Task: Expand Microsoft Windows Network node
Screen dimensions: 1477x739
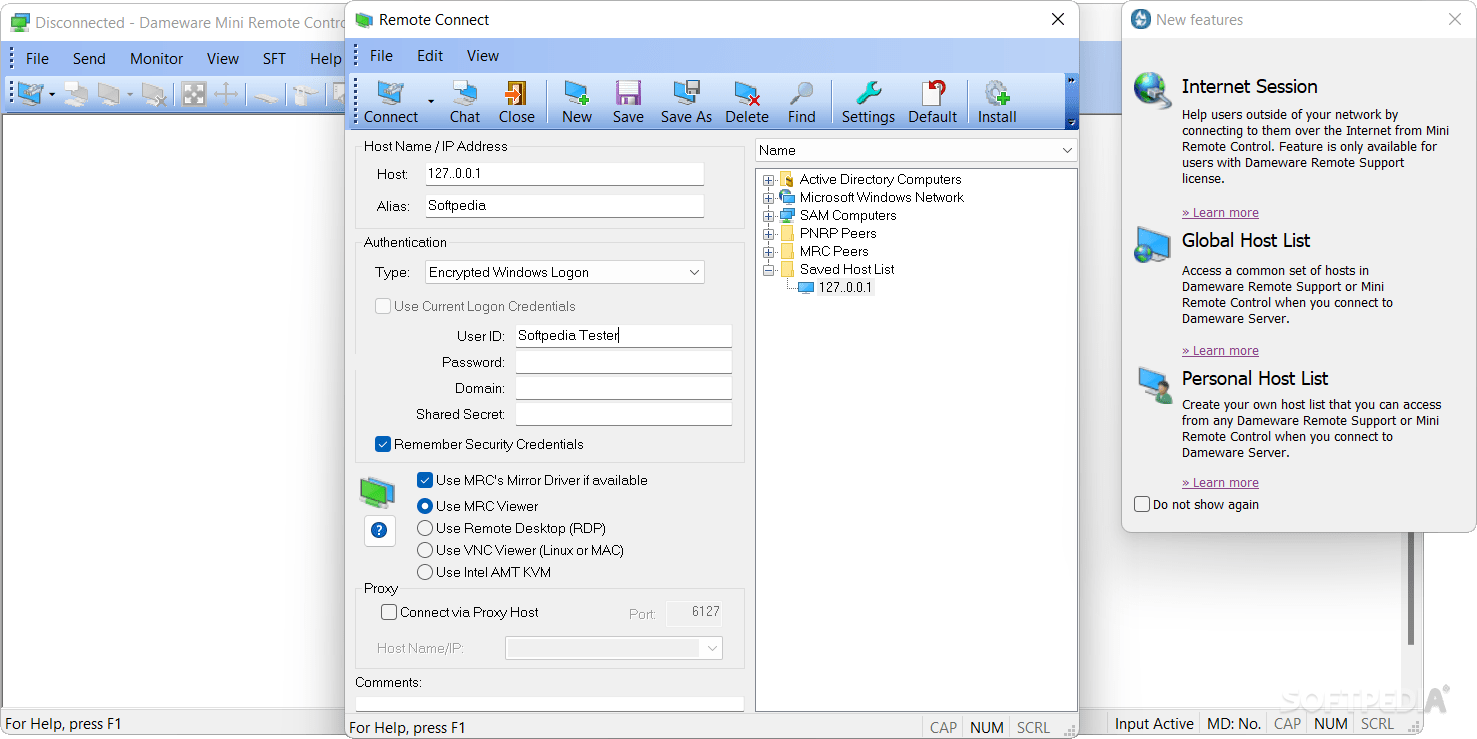Action: point(769,198)
